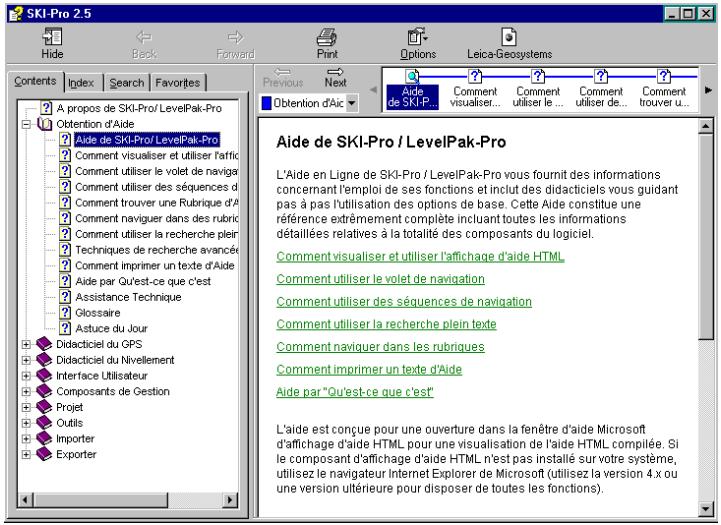Select A propos de SKI-Pro/ LevelPak-Pro
The width and height of the screenshot is (721, 525).
click(139, 108)
